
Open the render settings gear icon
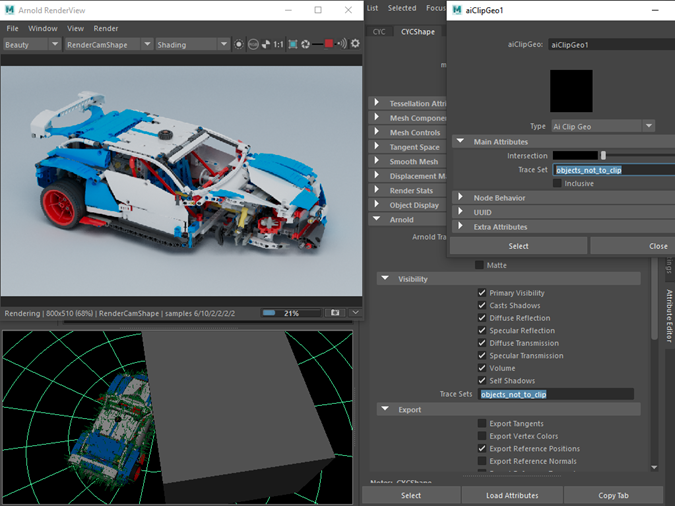355,43
